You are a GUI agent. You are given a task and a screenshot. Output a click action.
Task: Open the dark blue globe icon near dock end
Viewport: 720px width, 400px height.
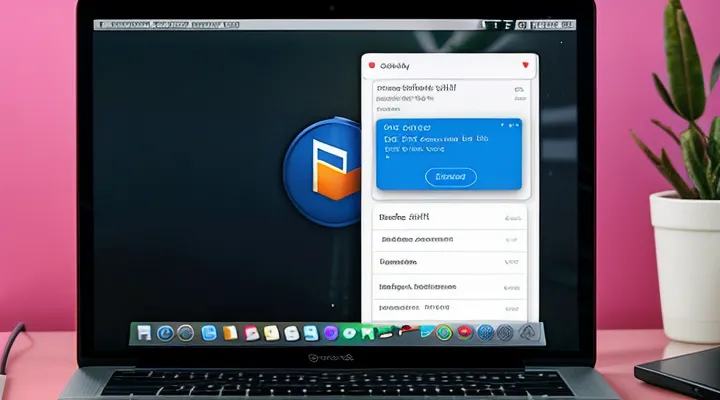[x=485, y=333]
